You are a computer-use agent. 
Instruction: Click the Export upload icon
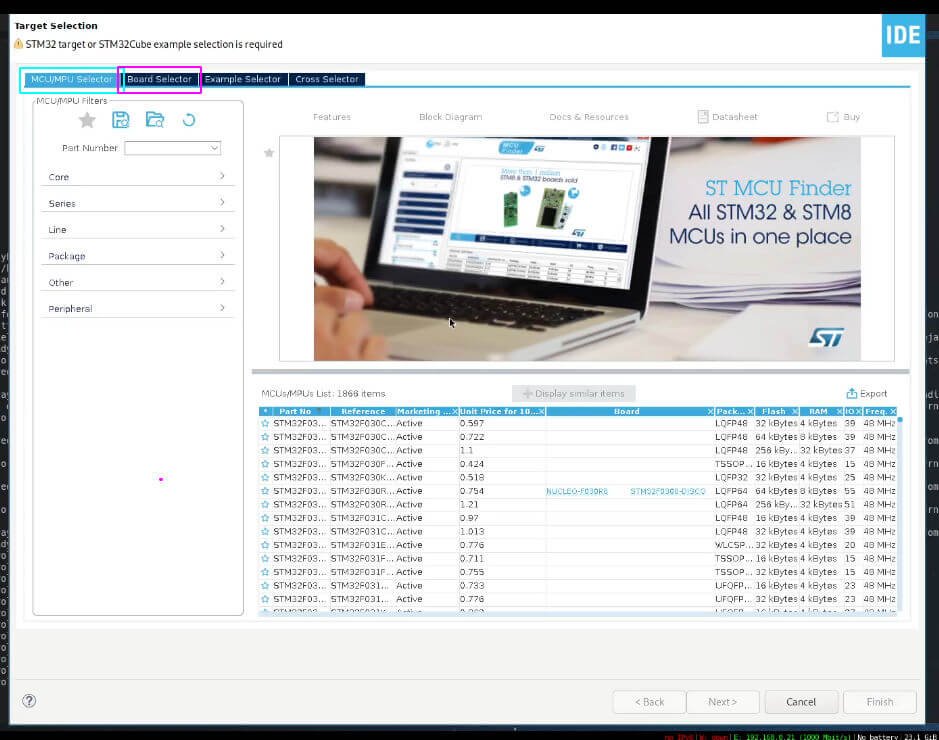[852, 393]
